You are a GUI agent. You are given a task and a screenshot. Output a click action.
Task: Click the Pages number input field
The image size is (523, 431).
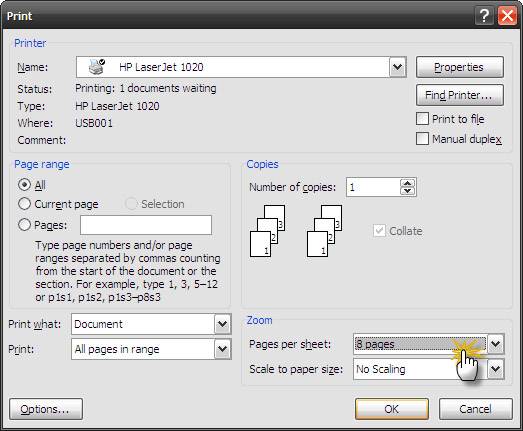coord(146,225)
